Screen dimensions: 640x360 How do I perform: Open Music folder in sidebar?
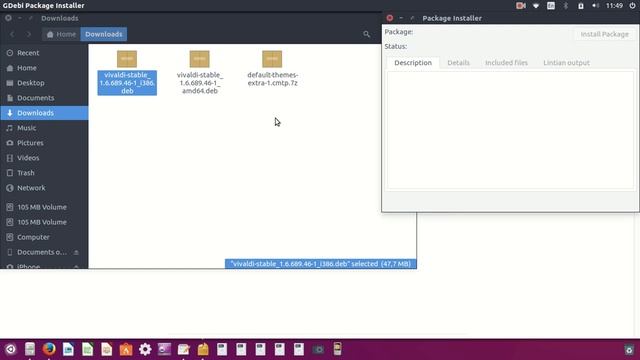[44, 128]
